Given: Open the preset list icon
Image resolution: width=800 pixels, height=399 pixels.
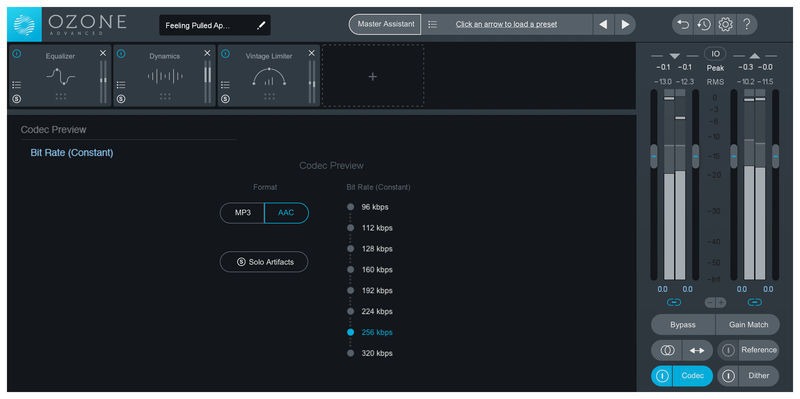Looking at the screenshot, I should tap(433, 24).
